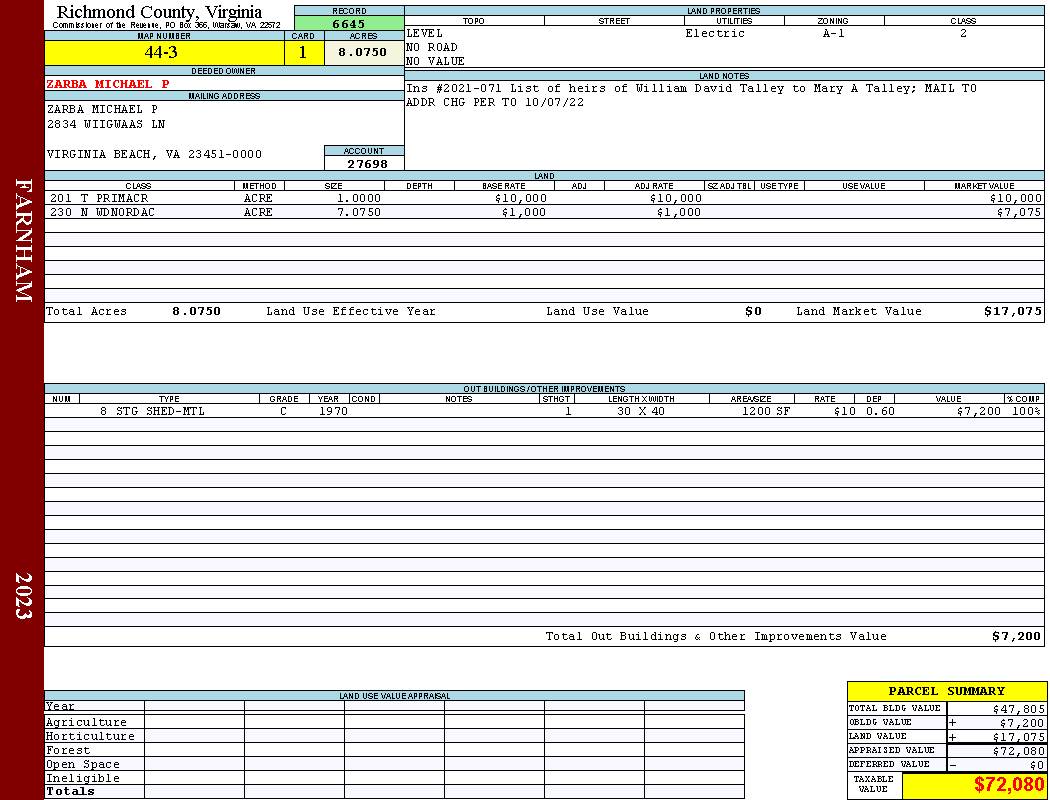Select appraised value $72,080
Screen dimensions: 1050x800
pos(1019,751)
